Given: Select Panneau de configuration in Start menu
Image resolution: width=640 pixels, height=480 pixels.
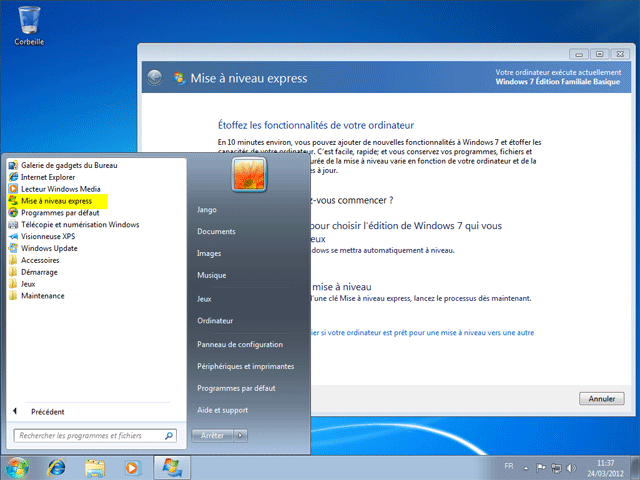Looking at the screenshot, I should [x=239, y=344].
